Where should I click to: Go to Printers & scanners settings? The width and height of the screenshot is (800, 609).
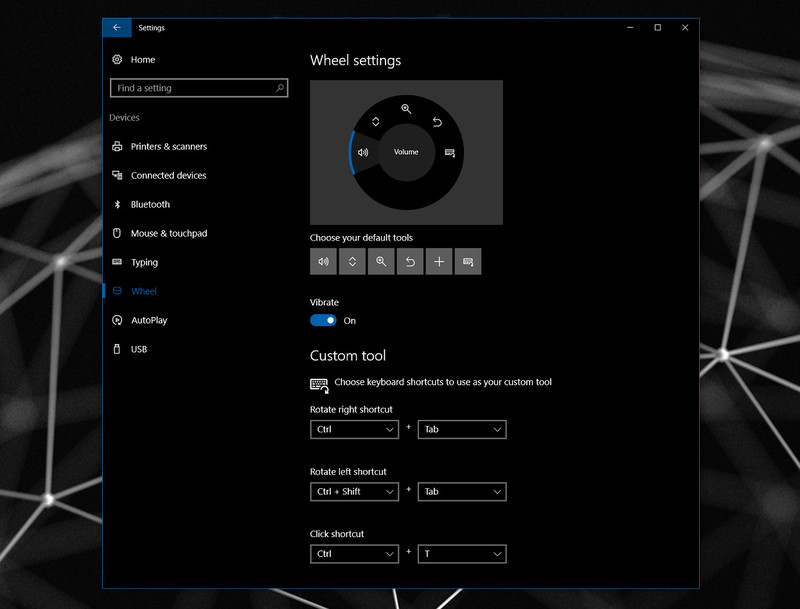167,146
